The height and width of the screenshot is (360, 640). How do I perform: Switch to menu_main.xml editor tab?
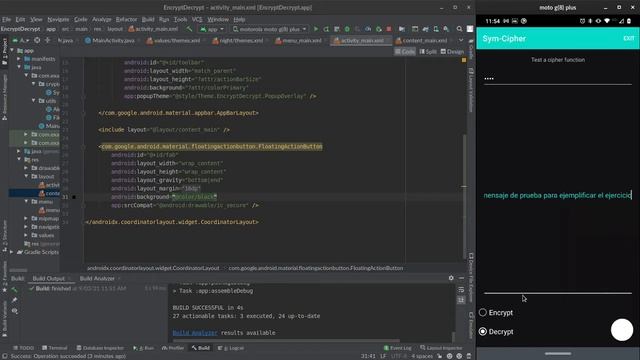tap(301, 40)
